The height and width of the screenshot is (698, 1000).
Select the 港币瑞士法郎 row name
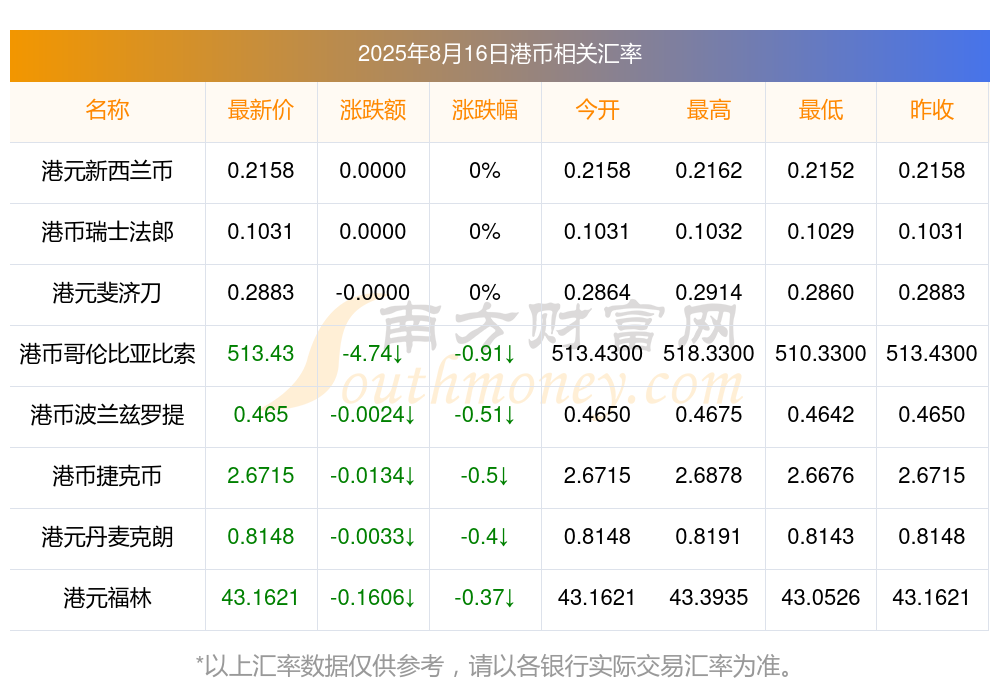tap(107, 232)
